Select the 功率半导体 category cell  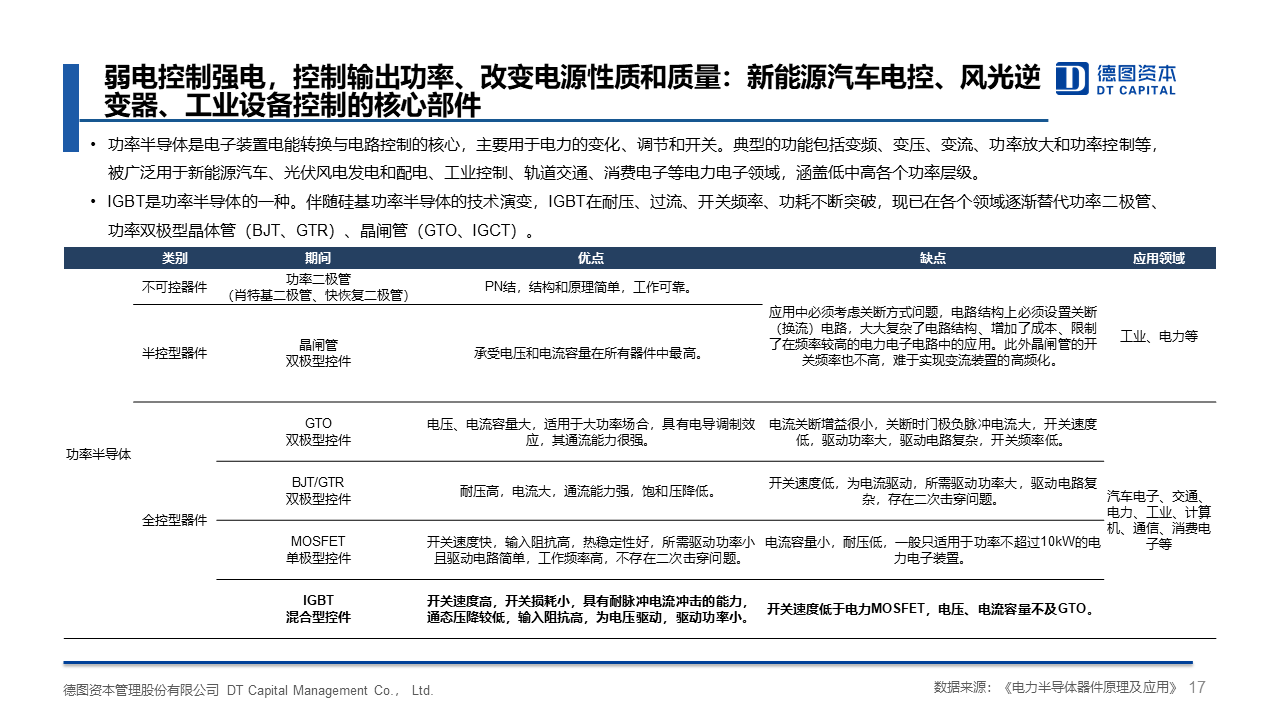(98, 454)
